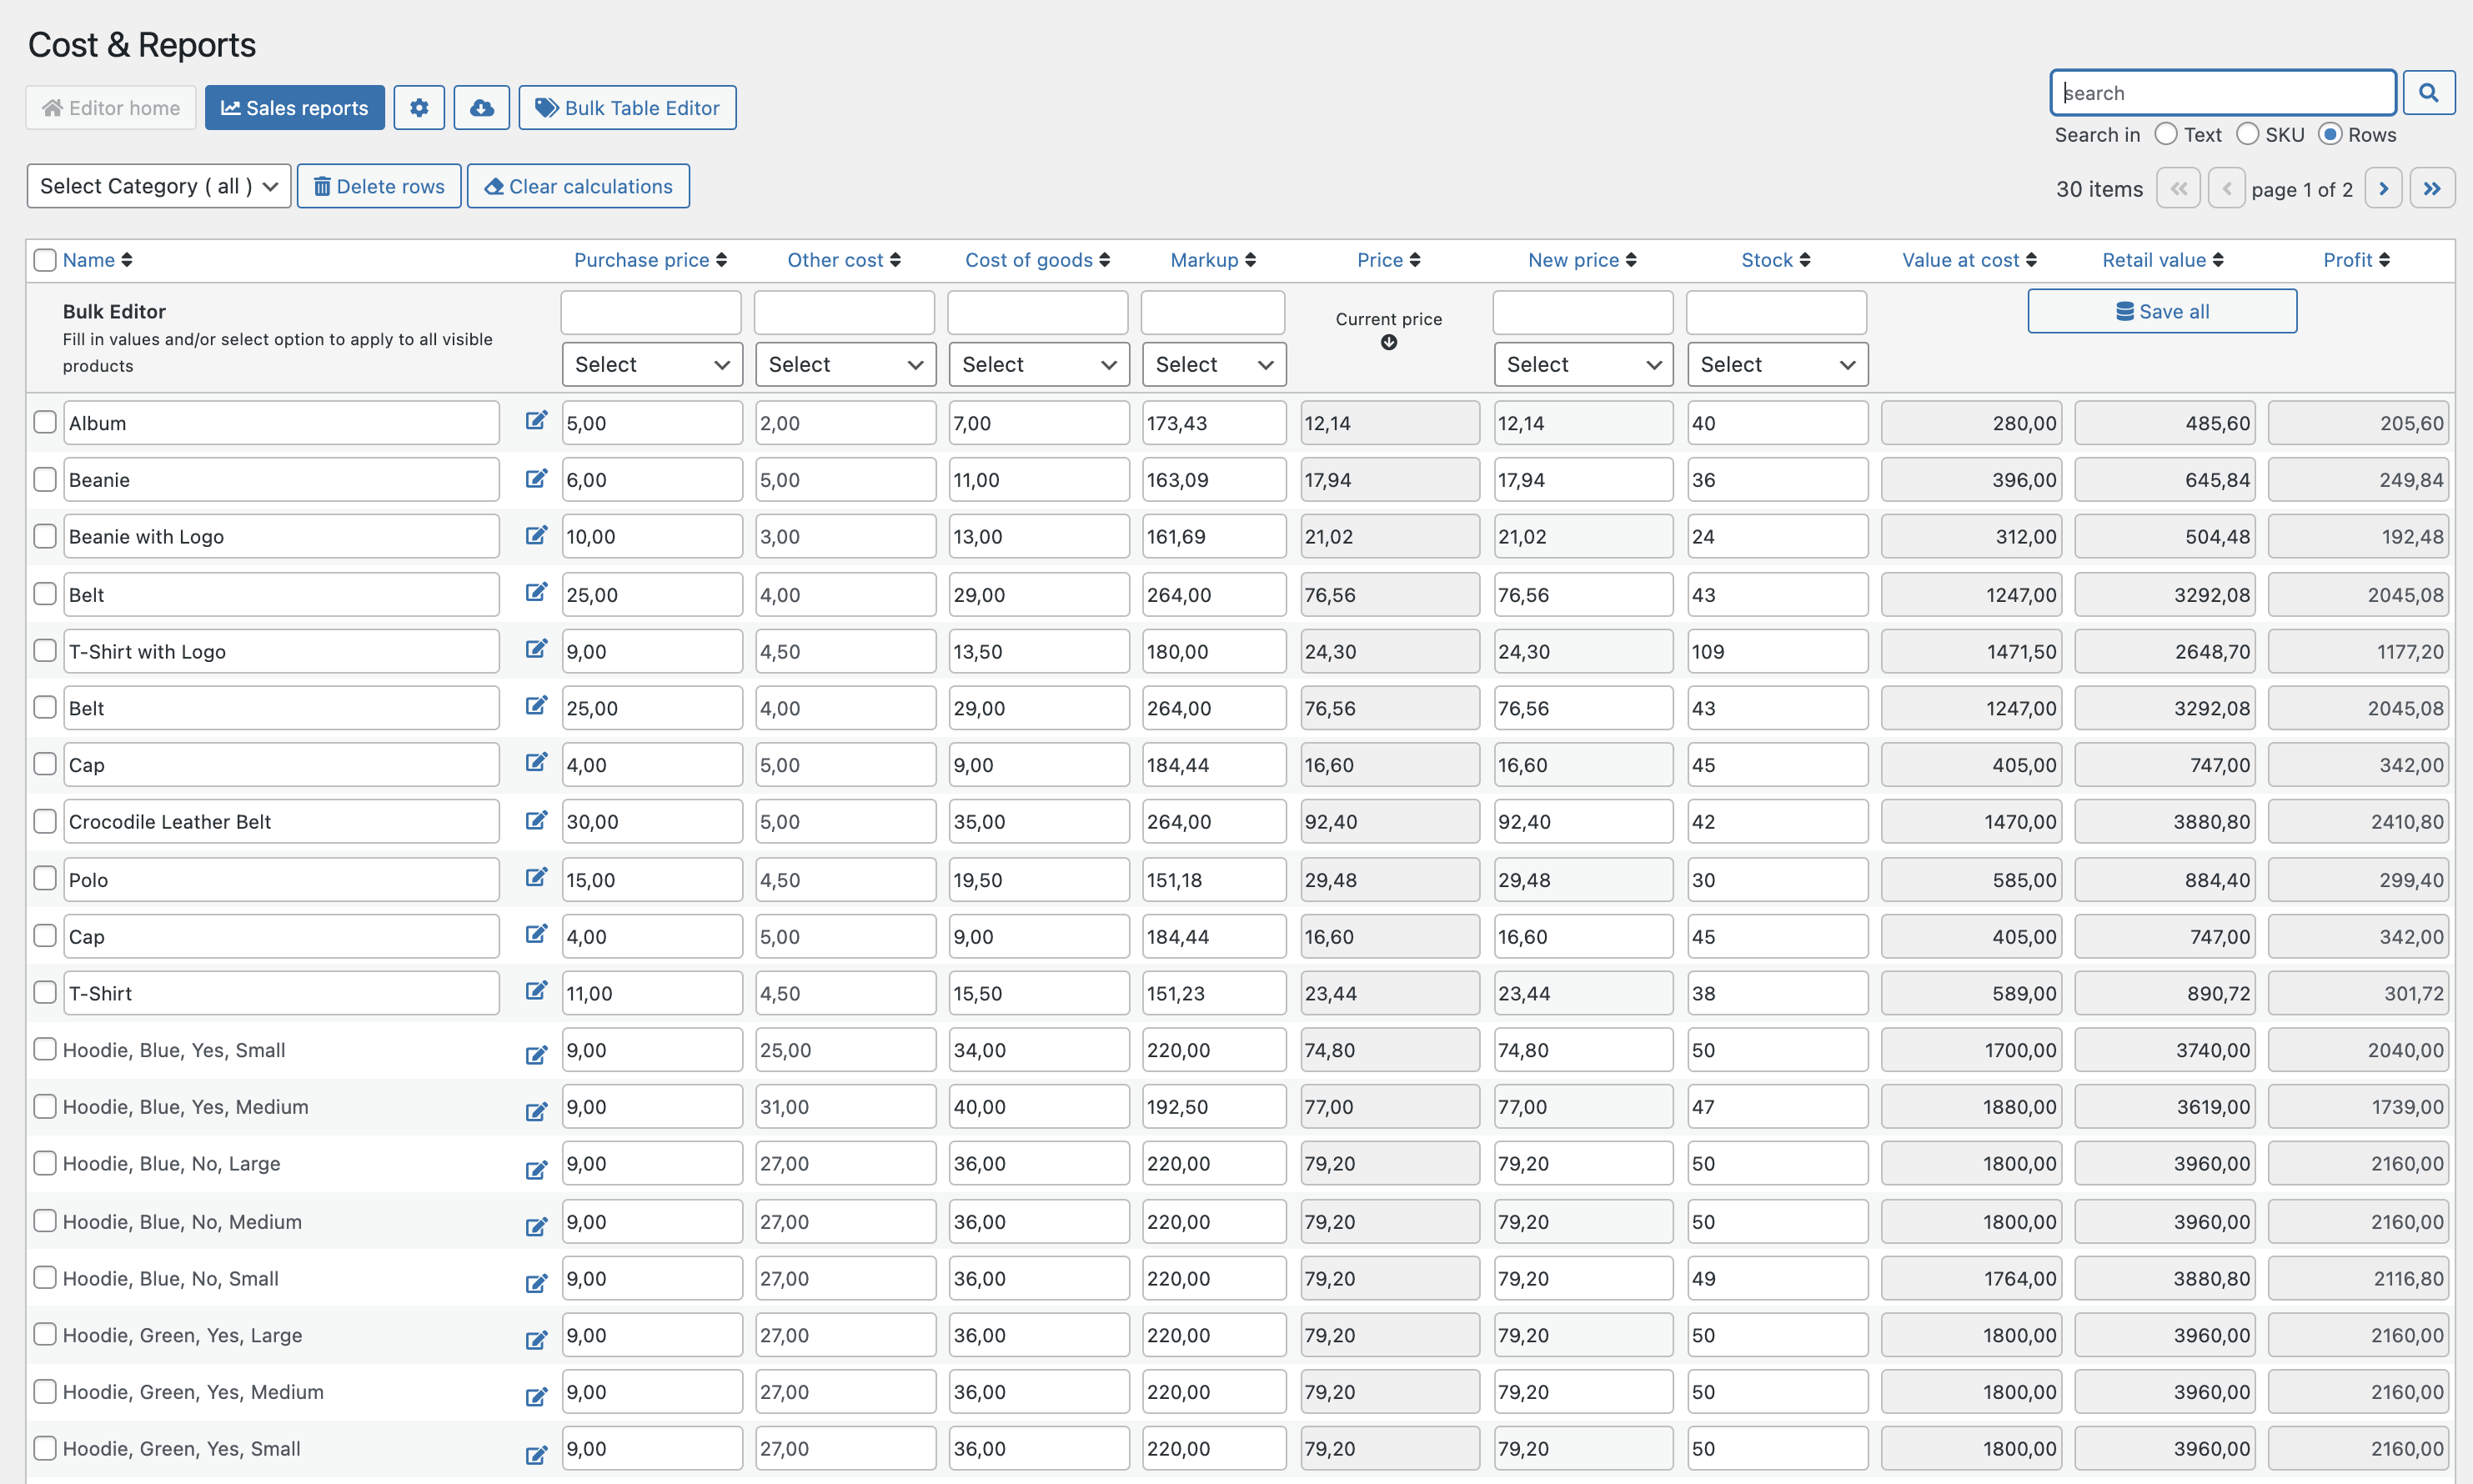Open edit icon for Album row
Viewport: 2473px width, 1484px height.
536,420
